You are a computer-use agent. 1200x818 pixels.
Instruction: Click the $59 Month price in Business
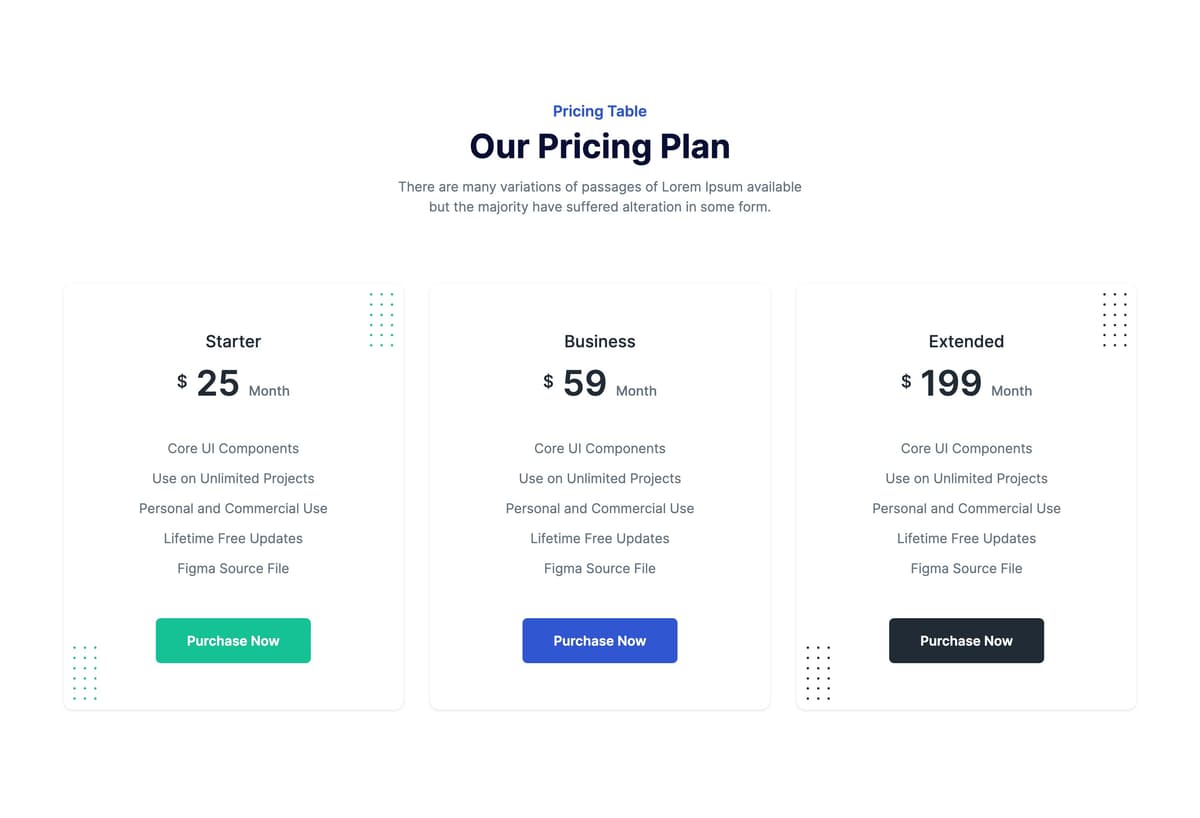[600, 383]
